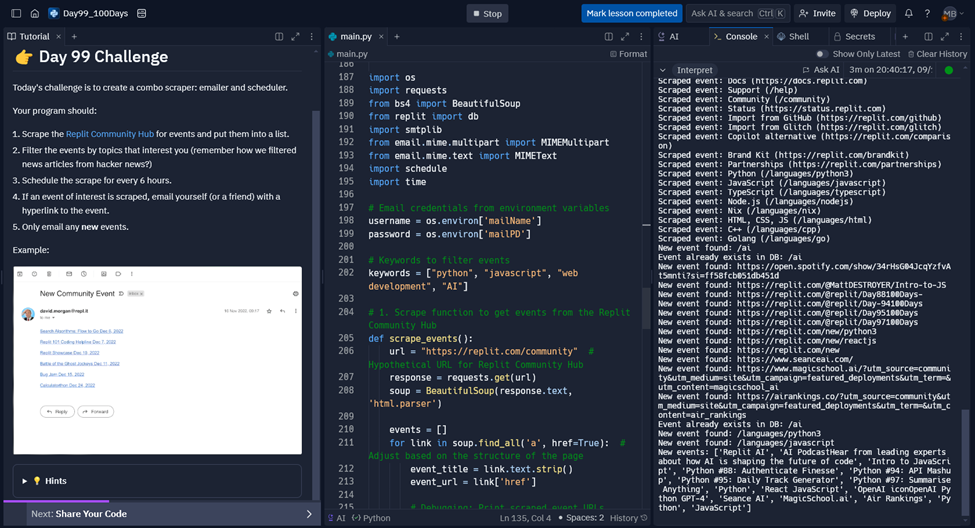Close the Tutorial tab
Viewport: 975px width, 528px height.
click(x=58, y=37)
